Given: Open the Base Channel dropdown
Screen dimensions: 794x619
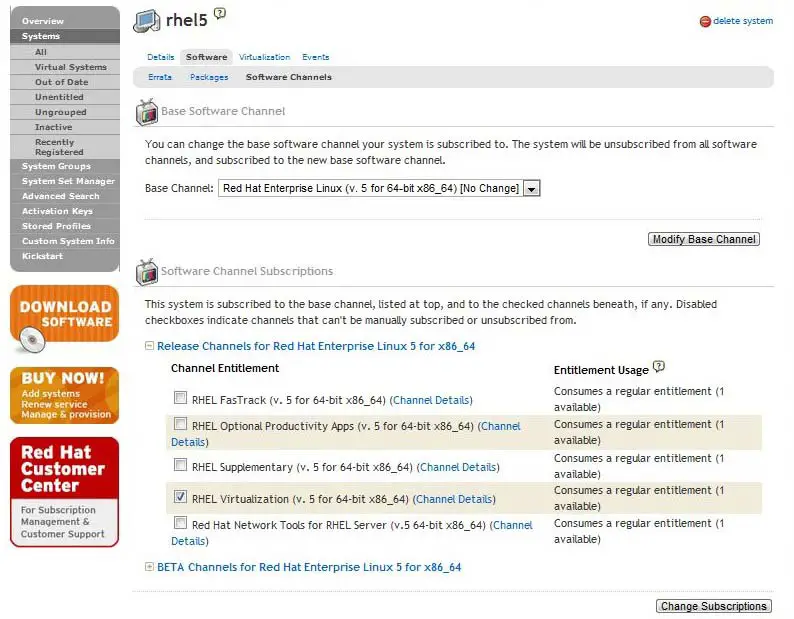Looking at the screenshot, I should (531, 188).
